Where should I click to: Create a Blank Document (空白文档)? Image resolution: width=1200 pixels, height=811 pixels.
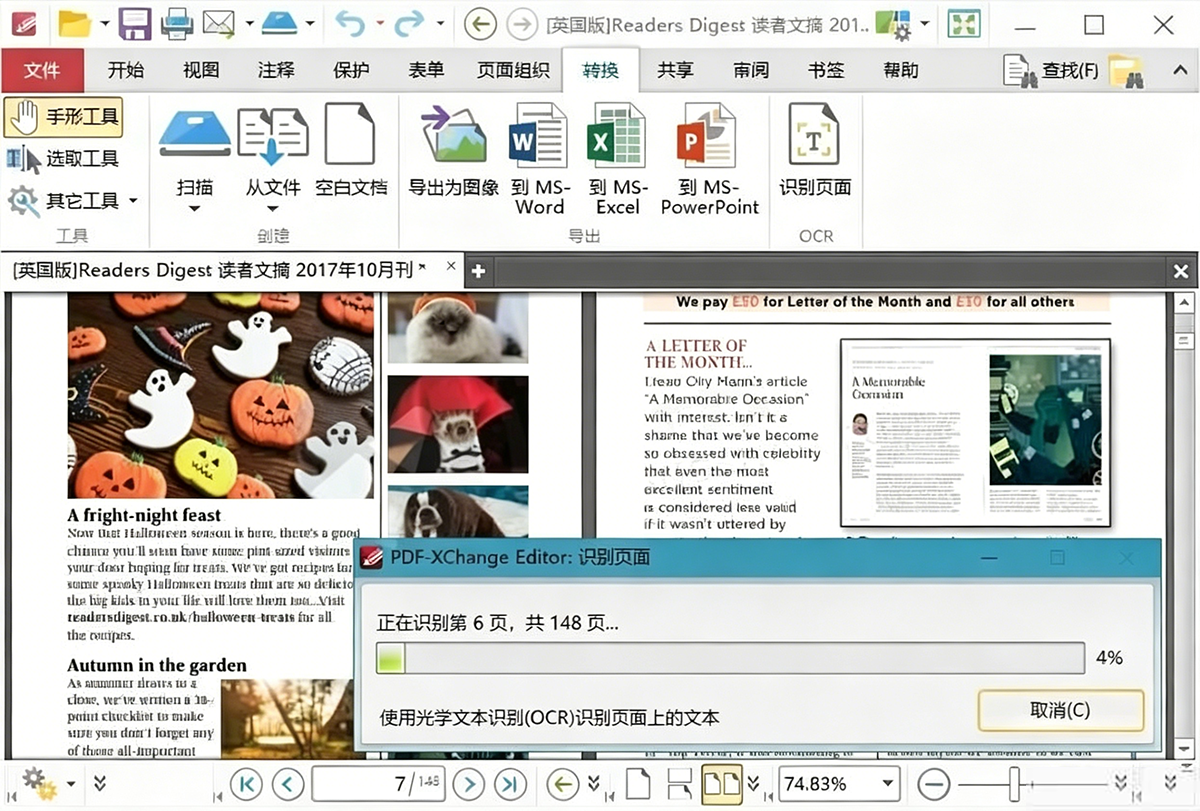[x=351, y=150]
